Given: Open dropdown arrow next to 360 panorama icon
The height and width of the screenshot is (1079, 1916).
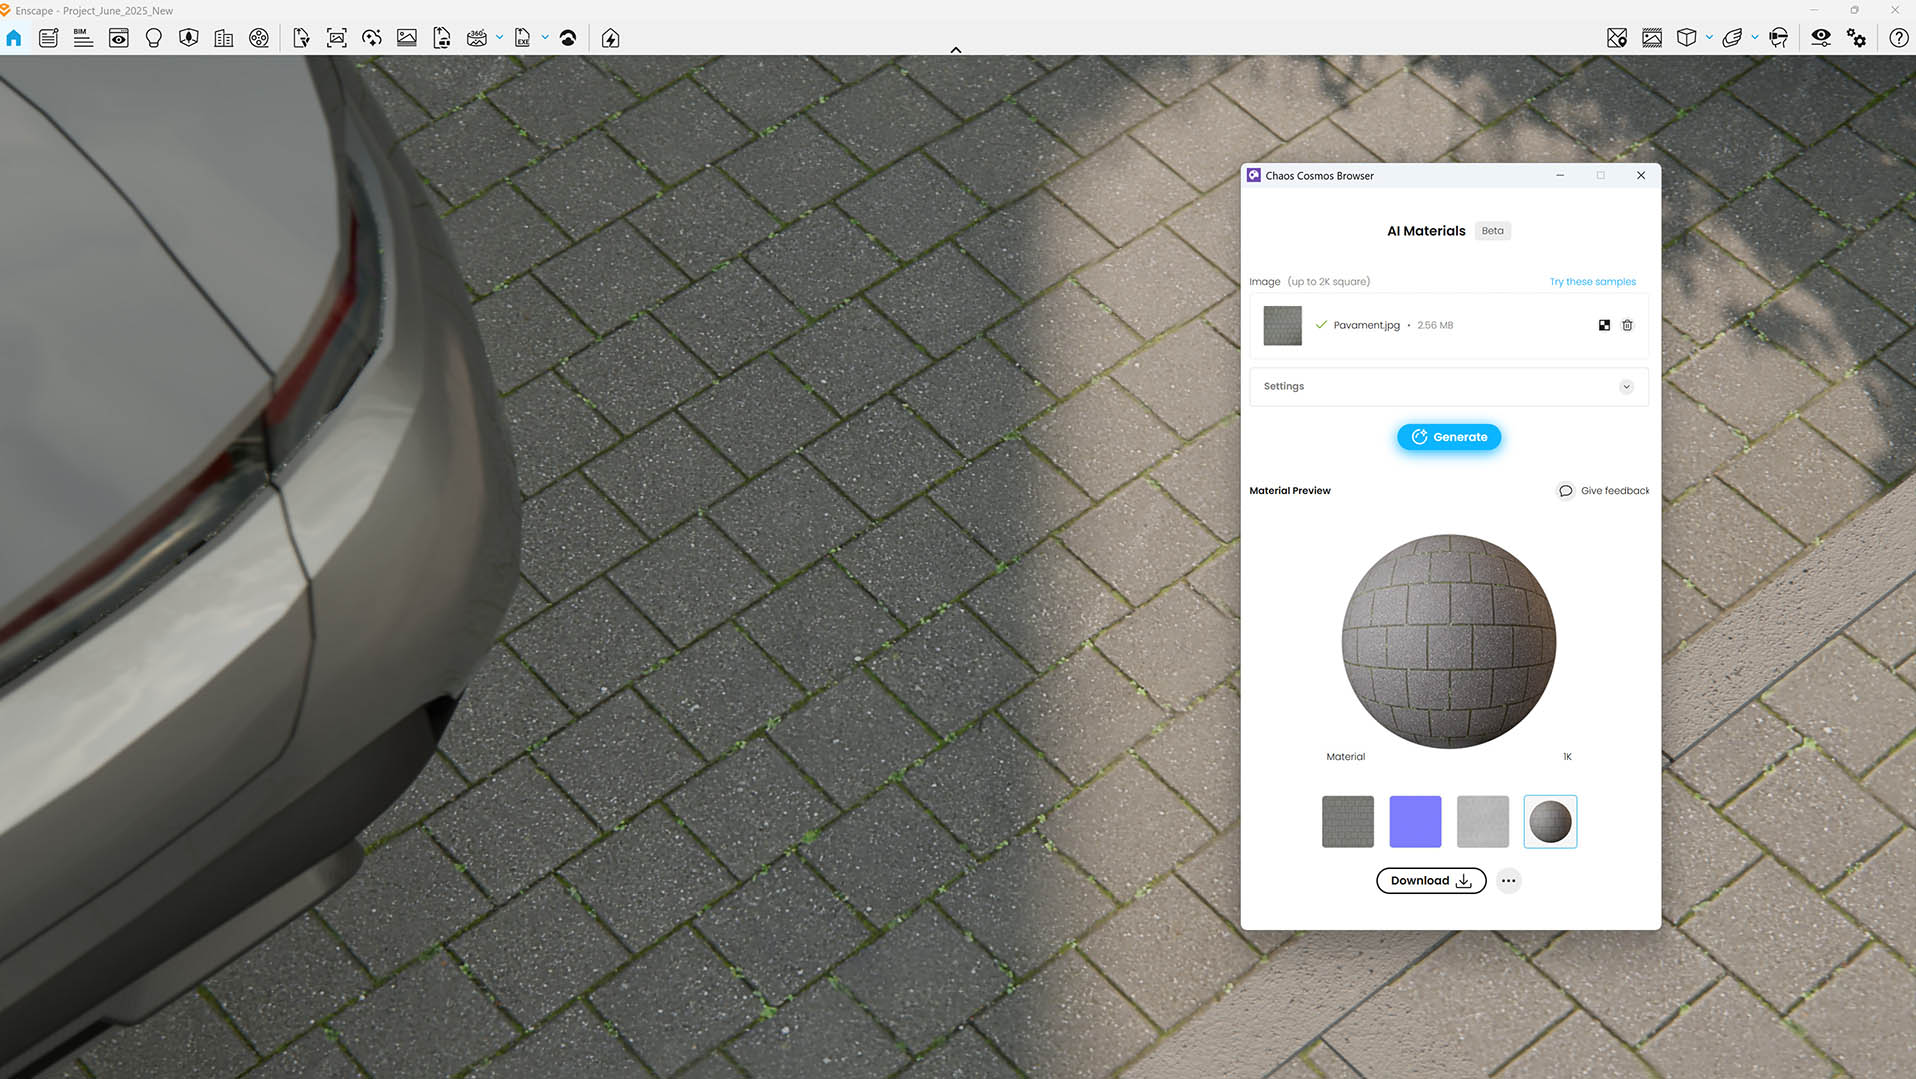Looking at the screenshot, I should 499,38.
